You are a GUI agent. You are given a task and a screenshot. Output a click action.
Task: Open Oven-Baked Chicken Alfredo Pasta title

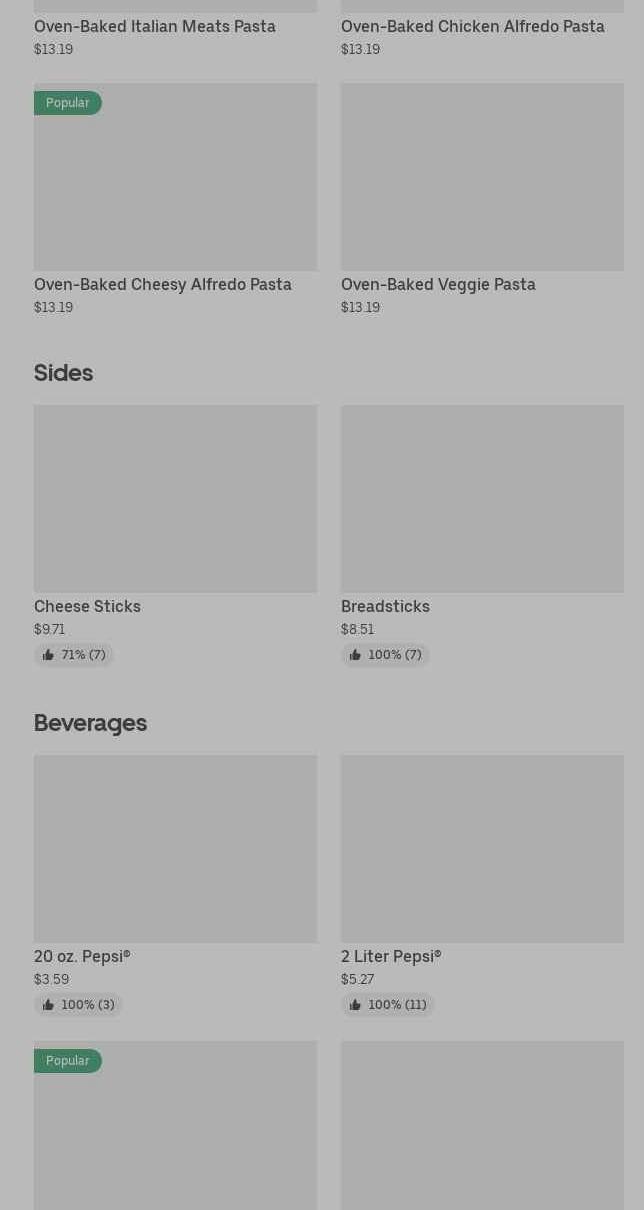[x=472, y=26]
